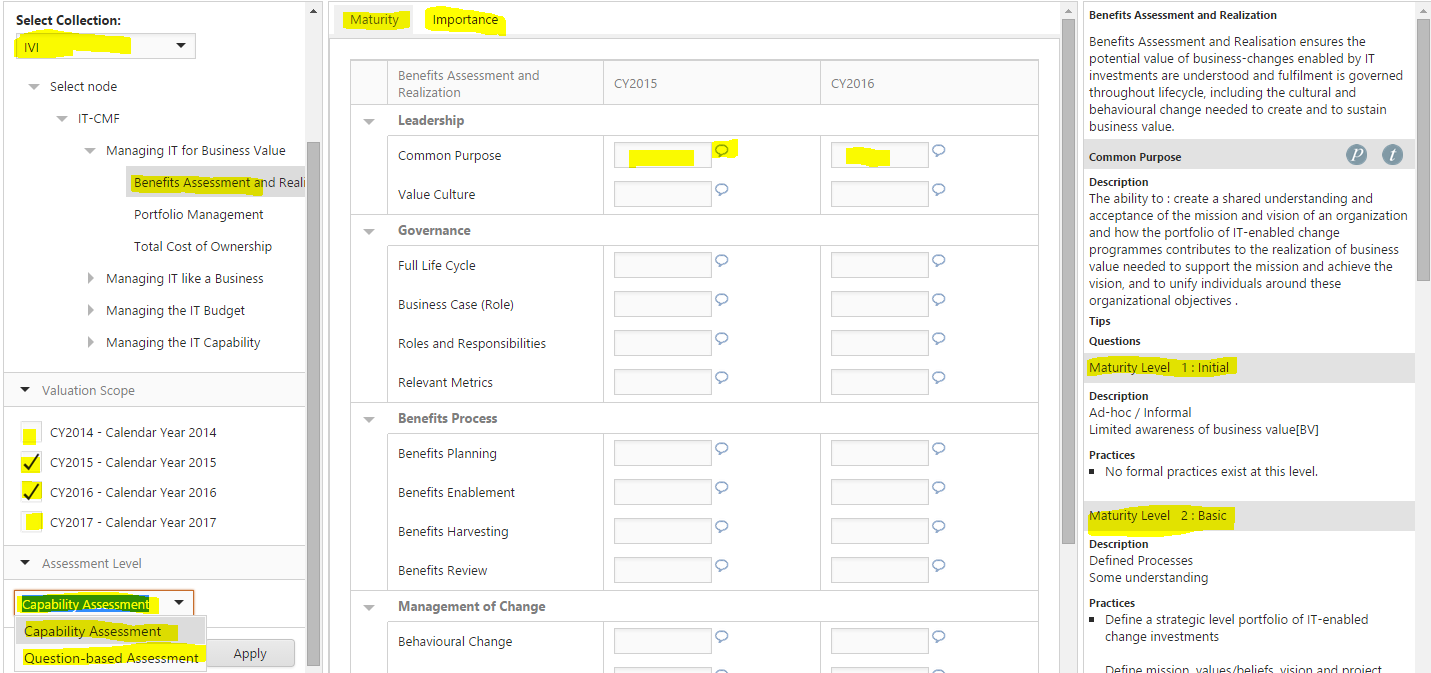Click the round P icon beside Common Purpose

(1356, 155)
